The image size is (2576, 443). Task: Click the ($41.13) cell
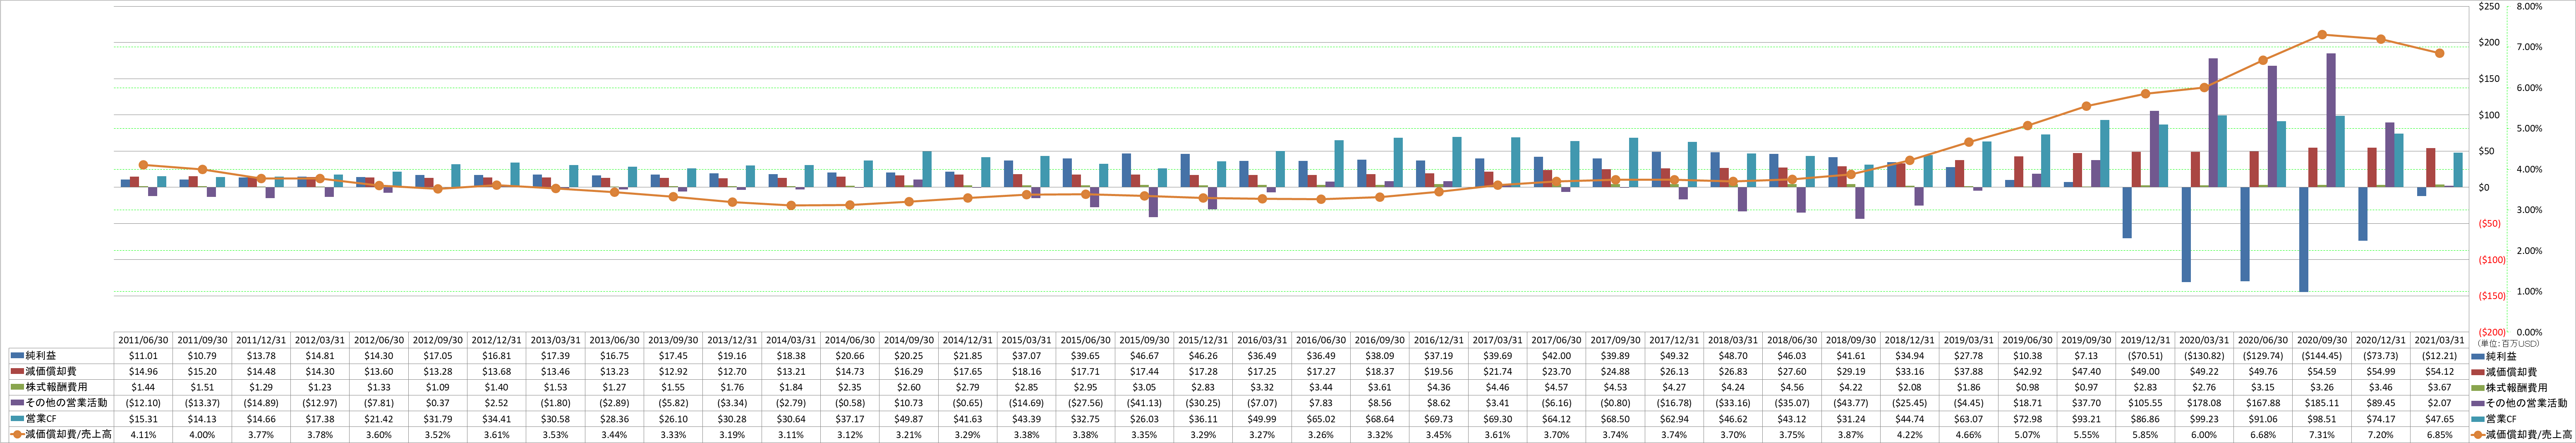coord(1144,403)
